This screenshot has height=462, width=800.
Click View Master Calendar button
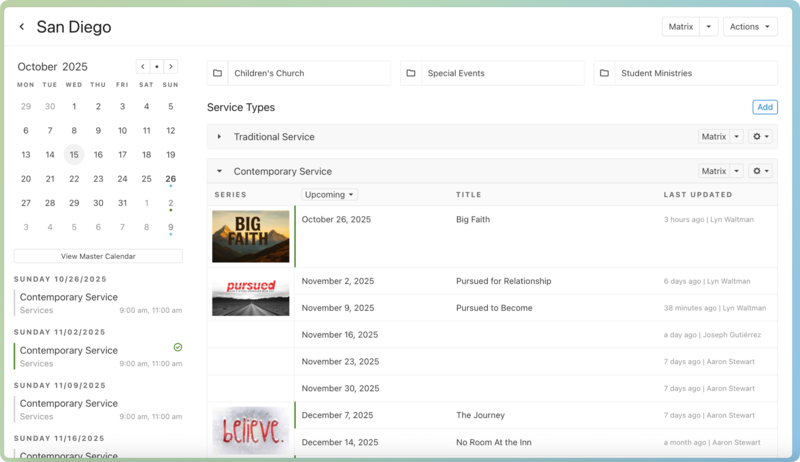(98, 256)
